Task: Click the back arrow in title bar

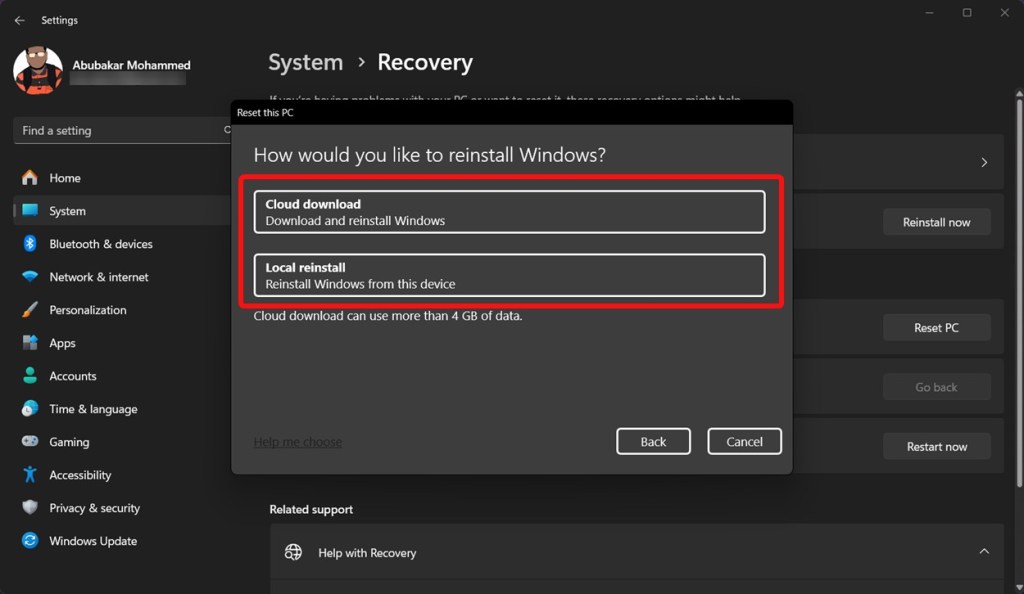Action: coord(20,20)
